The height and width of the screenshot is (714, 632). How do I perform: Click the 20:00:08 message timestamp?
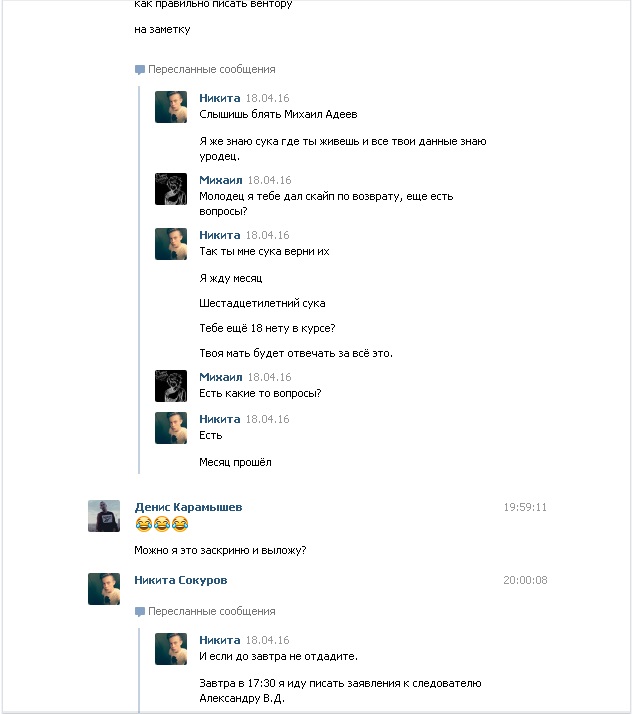tap(525, 580)
